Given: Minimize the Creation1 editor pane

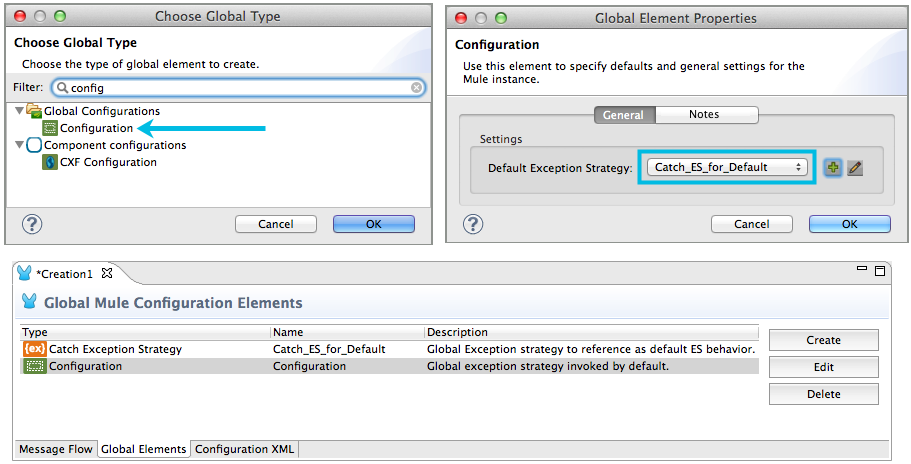Looking at the screenshot, I should click(x=862, y=268).
